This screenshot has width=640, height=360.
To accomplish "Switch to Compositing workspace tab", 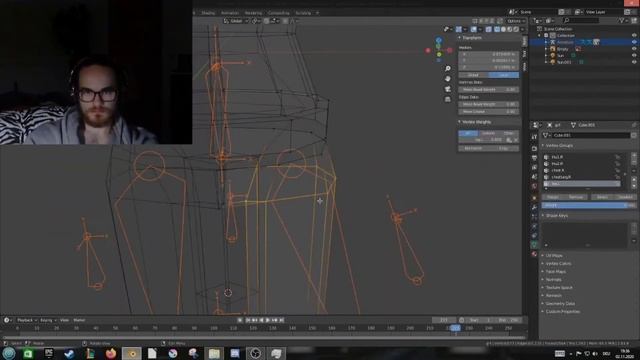I will click(279, 13).
